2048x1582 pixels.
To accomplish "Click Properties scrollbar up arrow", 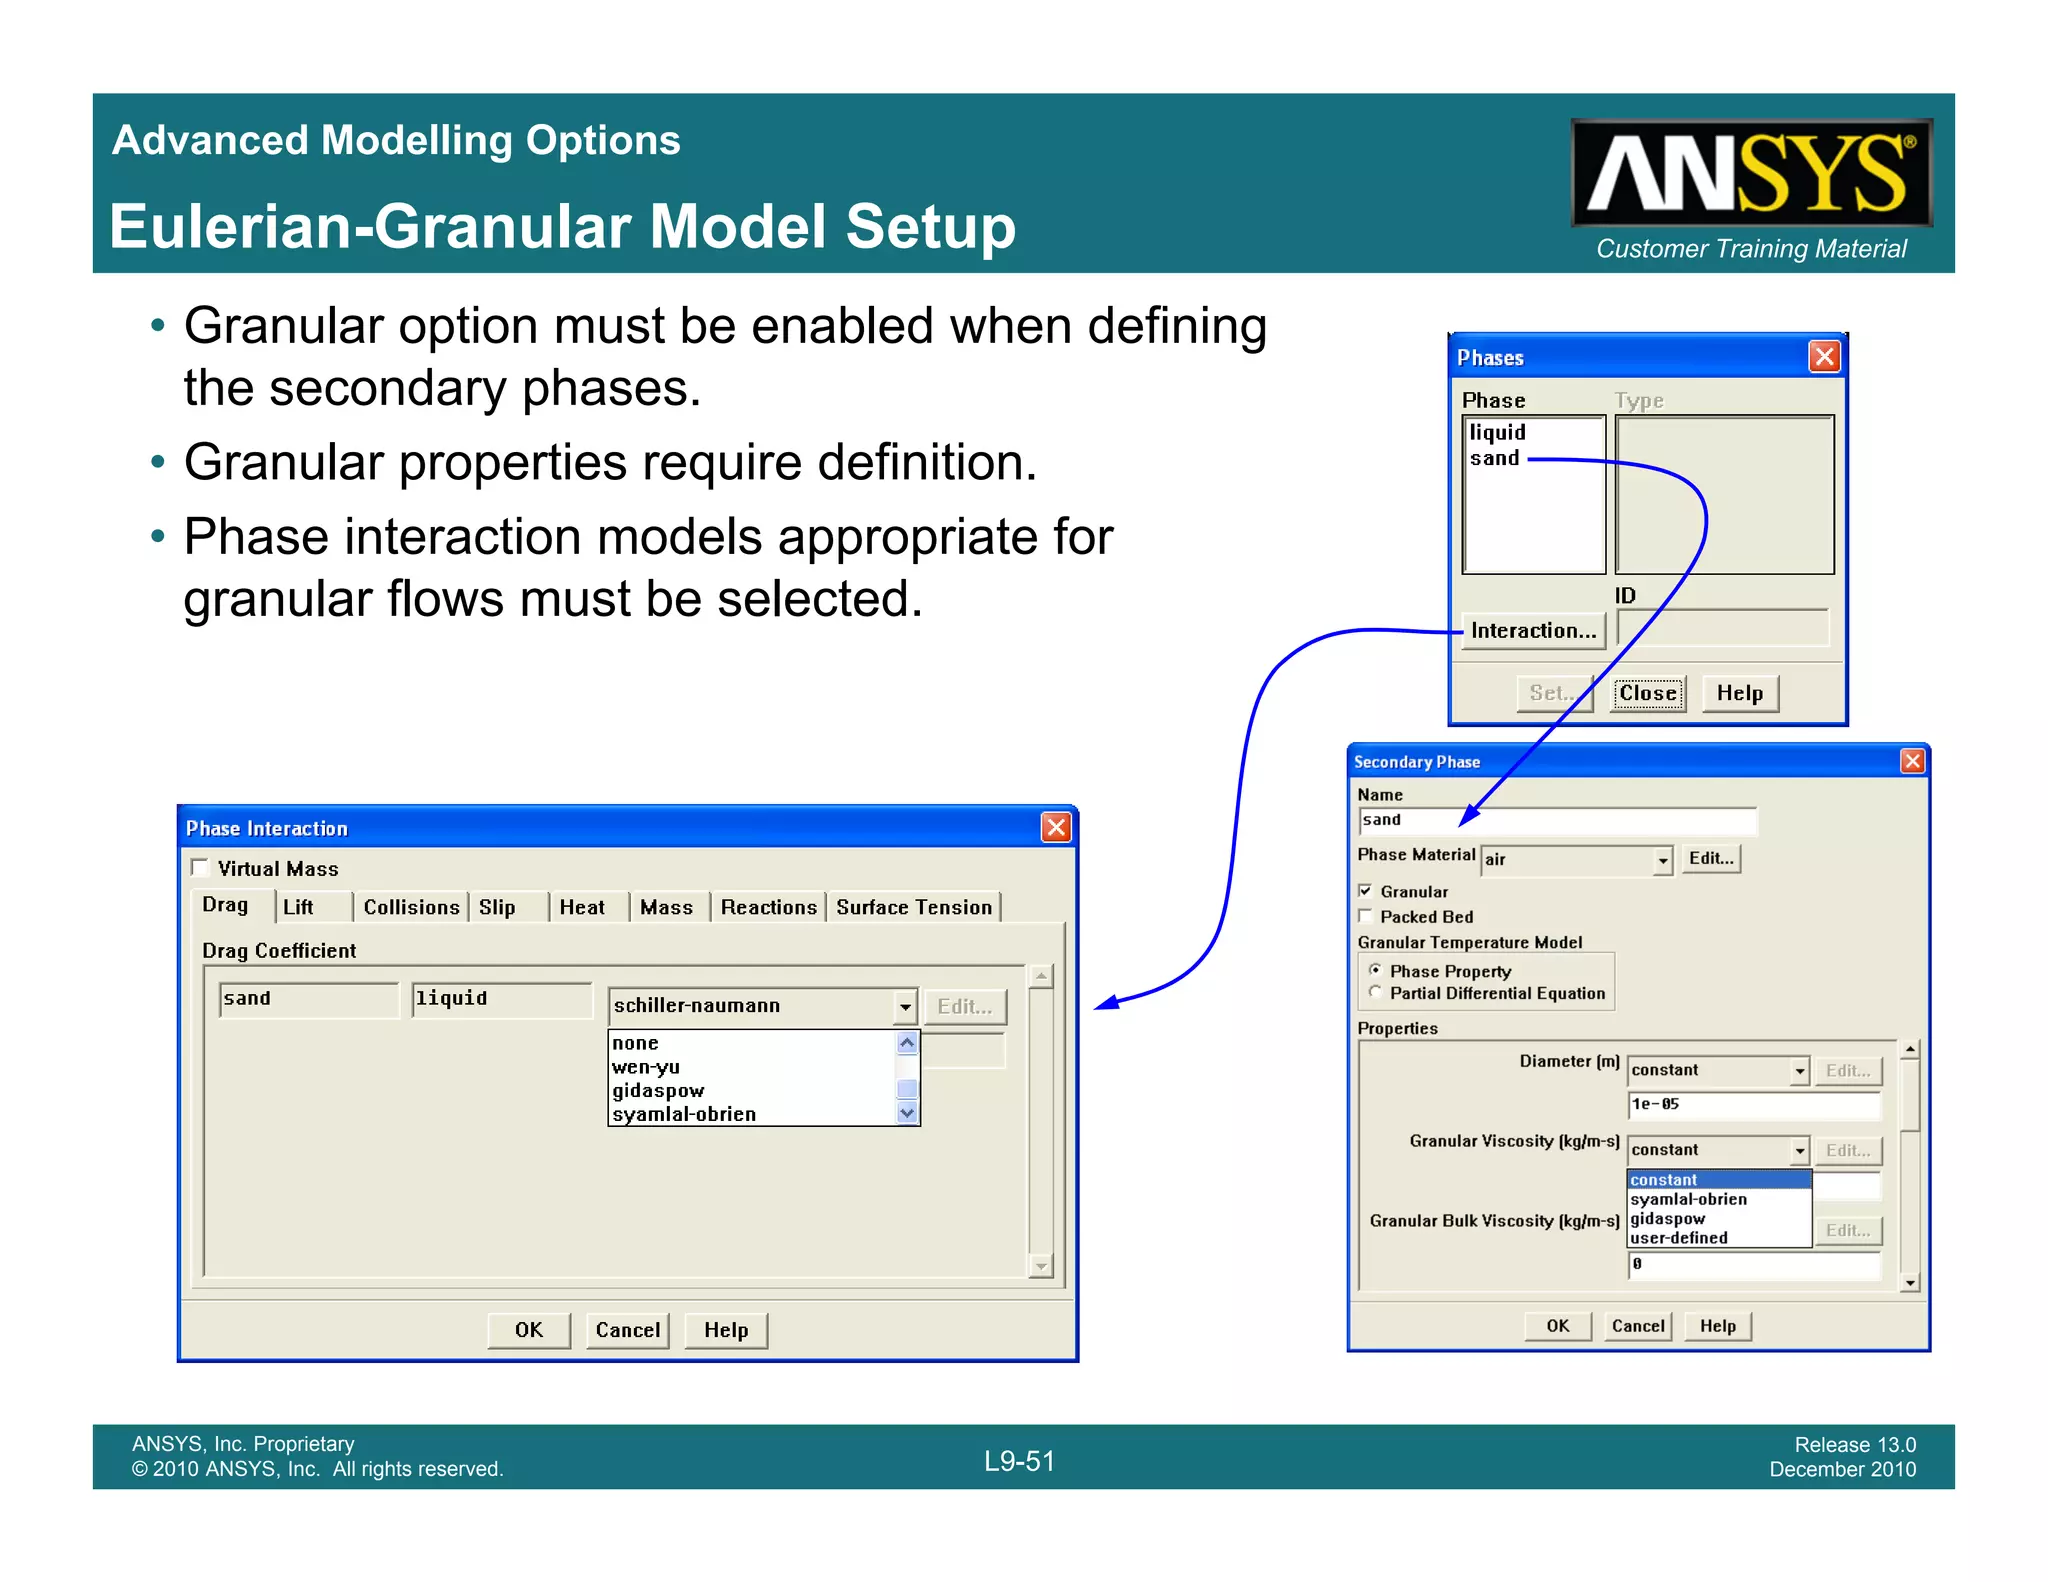I will click(x=1910, y=1049).
